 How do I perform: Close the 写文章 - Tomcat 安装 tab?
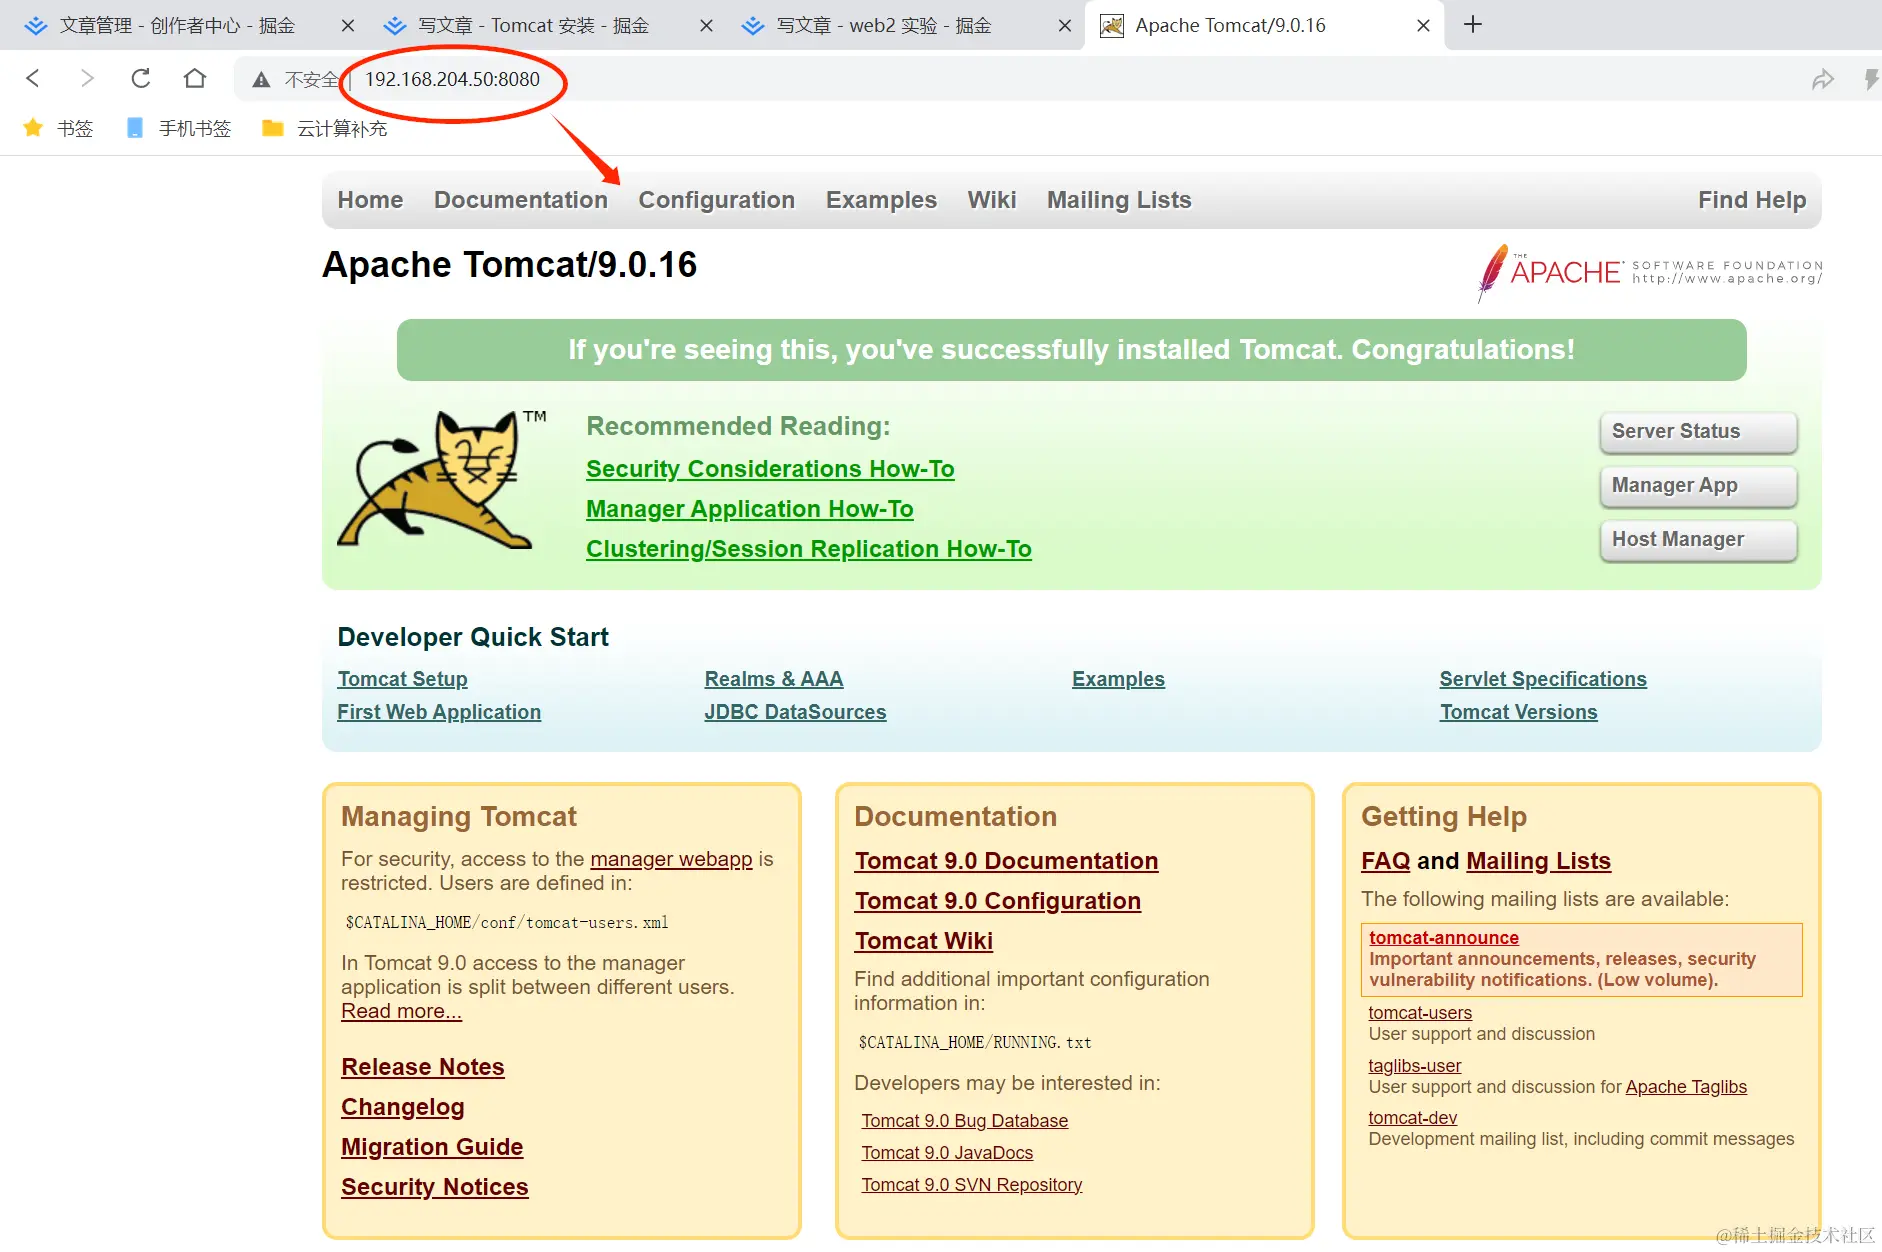707,26
